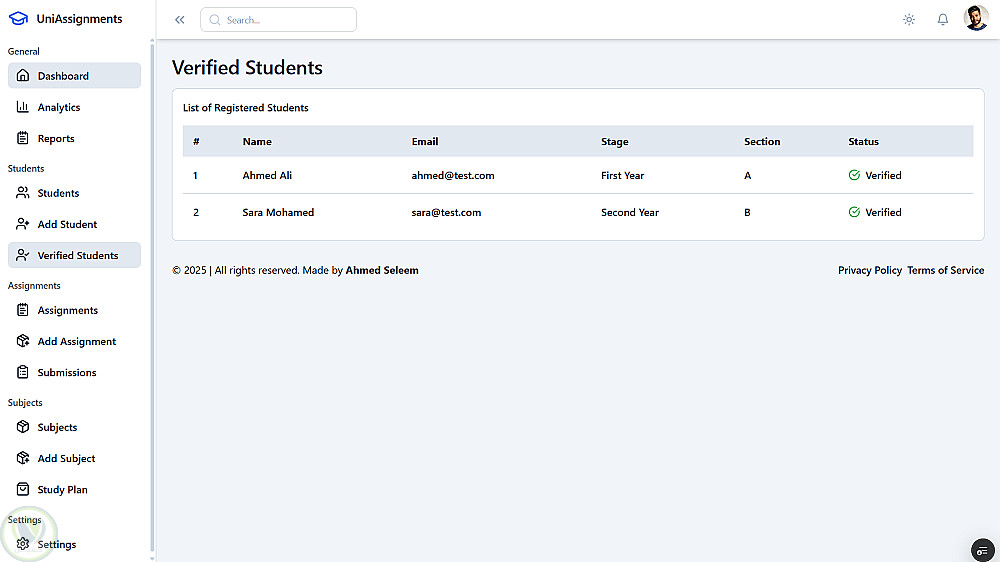Click the UniAssignments graduation cap logo
The width and height of the screenshot is (1000, 562).
(x=18, y=19)
